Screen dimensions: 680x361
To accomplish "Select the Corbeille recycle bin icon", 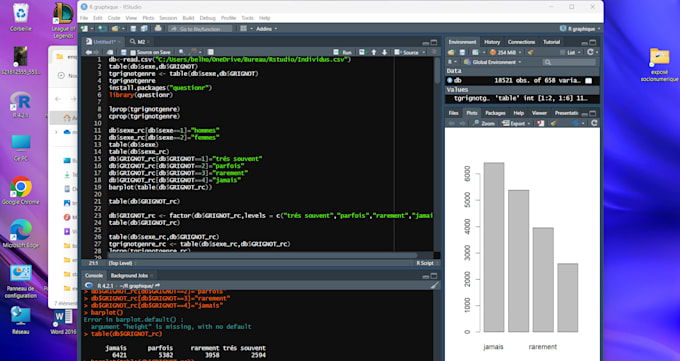I will [x=21, y=17].
